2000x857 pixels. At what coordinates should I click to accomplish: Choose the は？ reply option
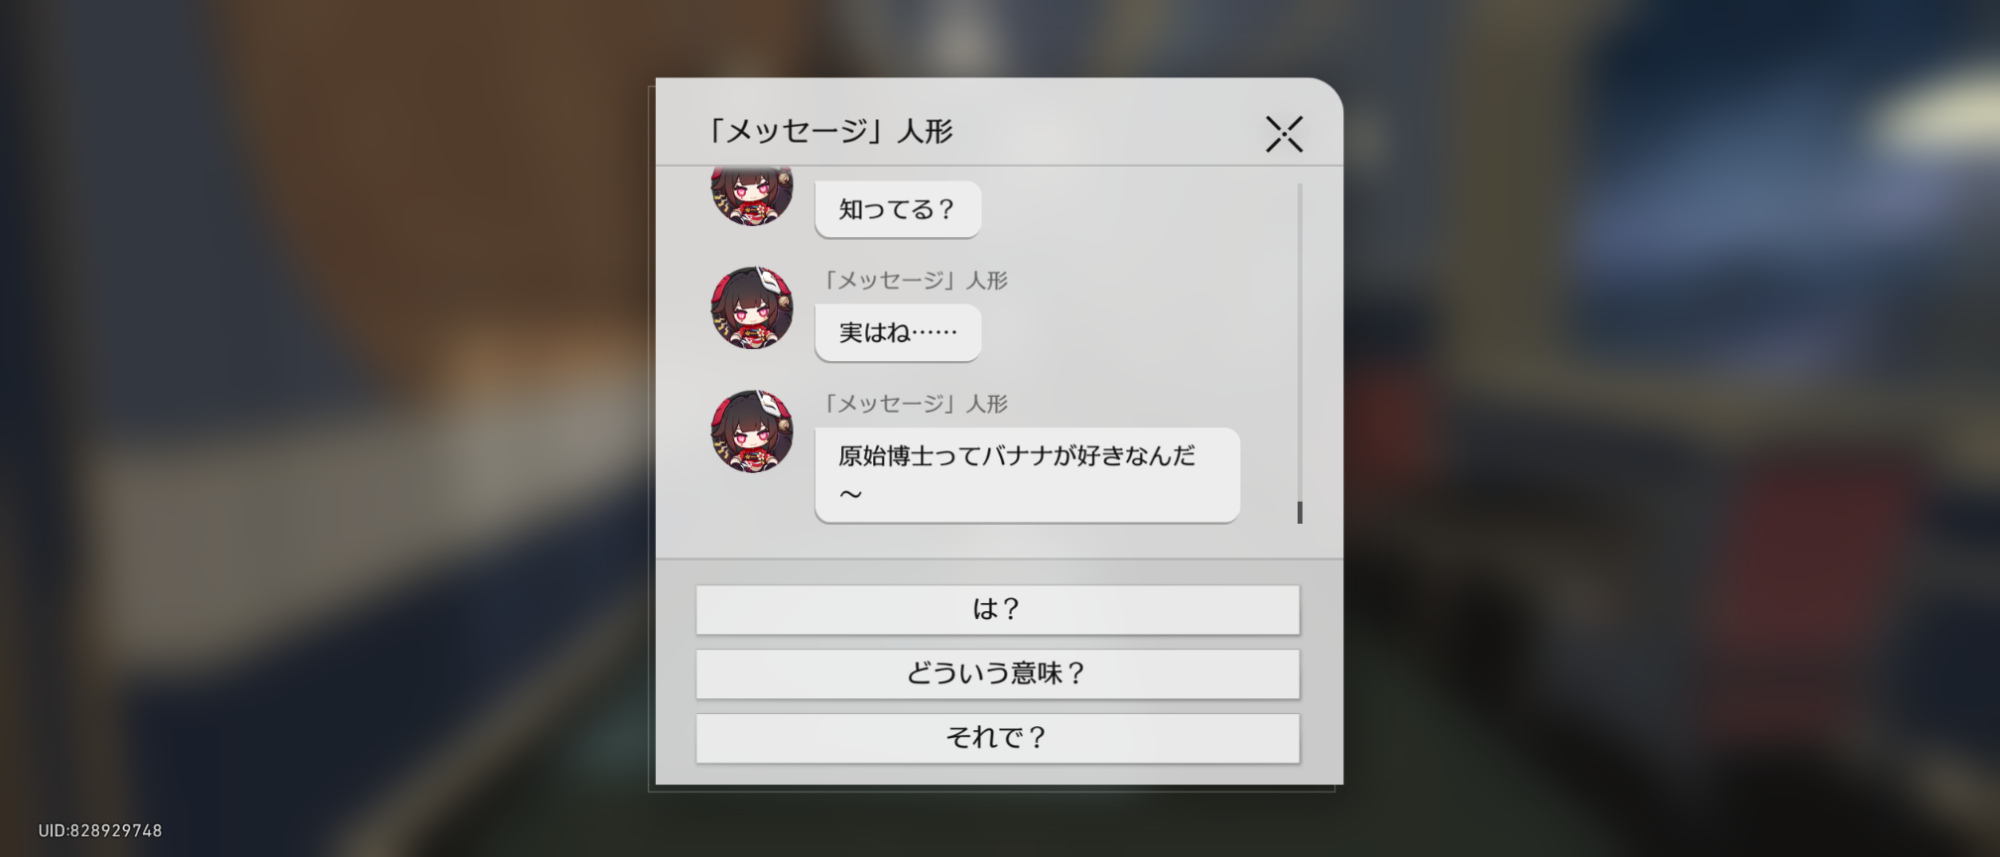998,609
